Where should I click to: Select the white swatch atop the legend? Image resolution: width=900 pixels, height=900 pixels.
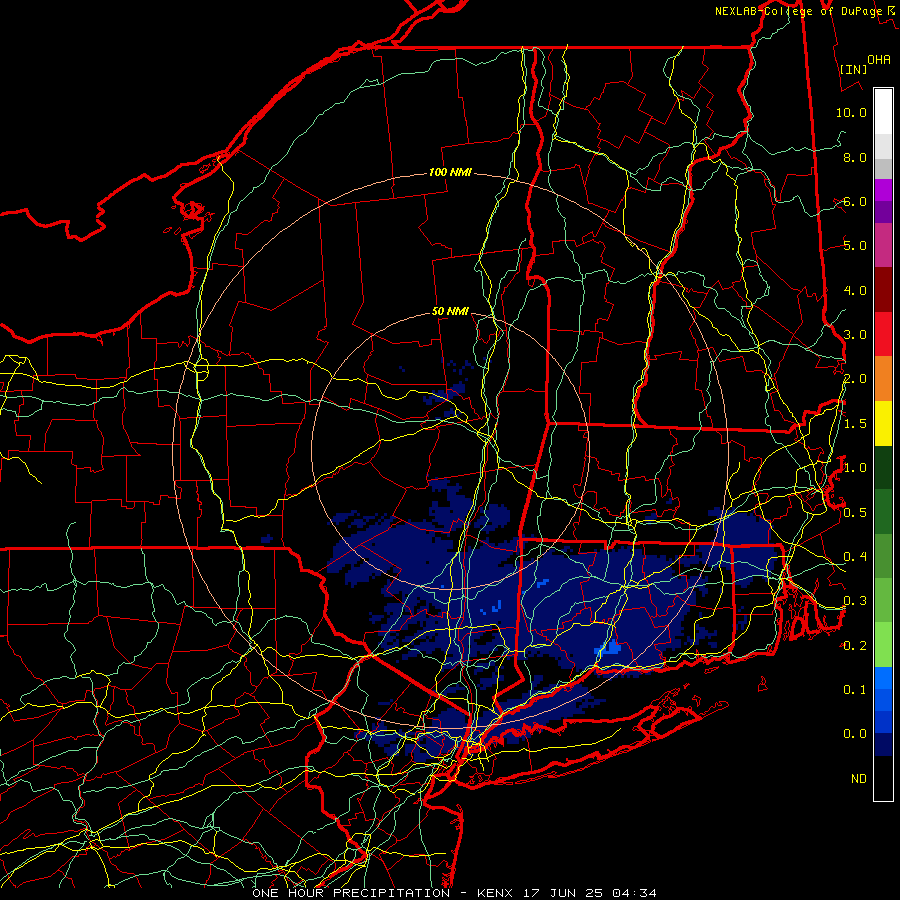[883, 112]
